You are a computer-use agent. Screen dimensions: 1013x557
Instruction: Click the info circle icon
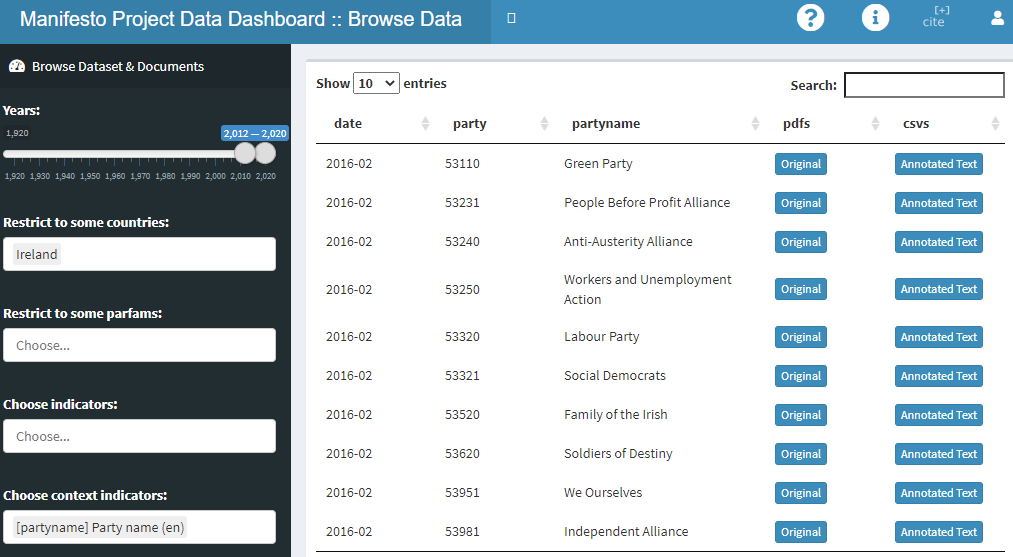tap(875, 17)
